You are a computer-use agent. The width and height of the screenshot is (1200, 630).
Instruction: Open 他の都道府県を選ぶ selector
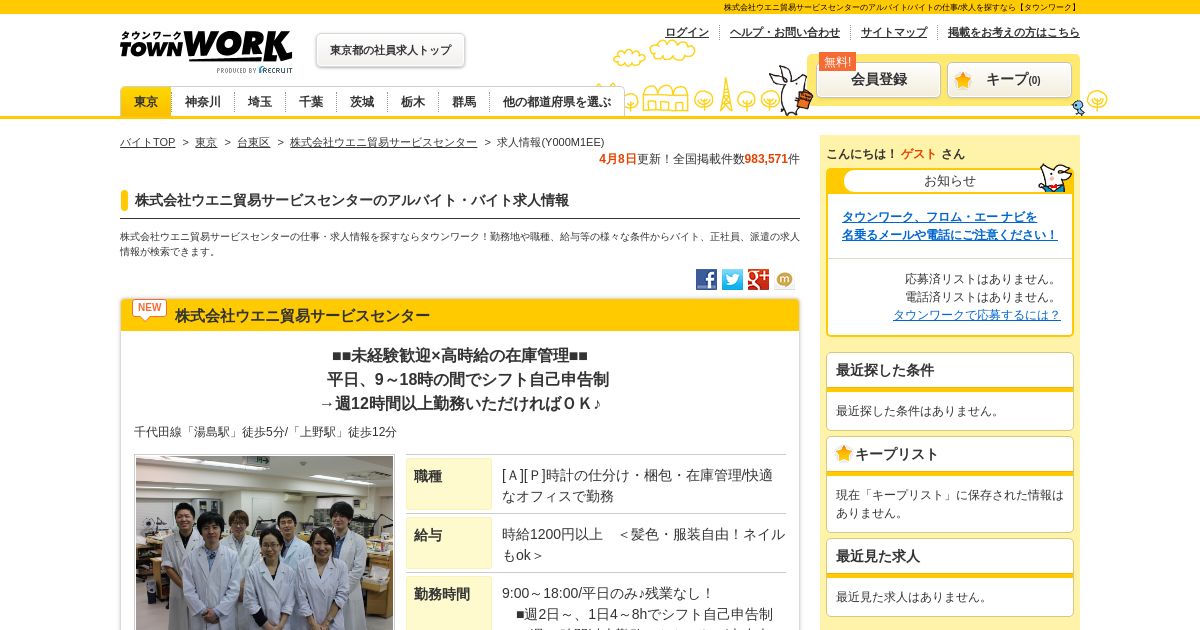pos(557,102)
